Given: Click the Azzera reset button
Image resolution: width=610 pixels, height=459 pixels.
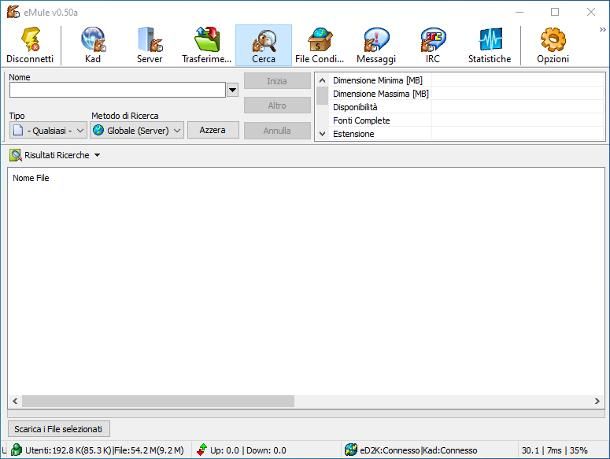Looking at the screenshot, I should 213,130.
